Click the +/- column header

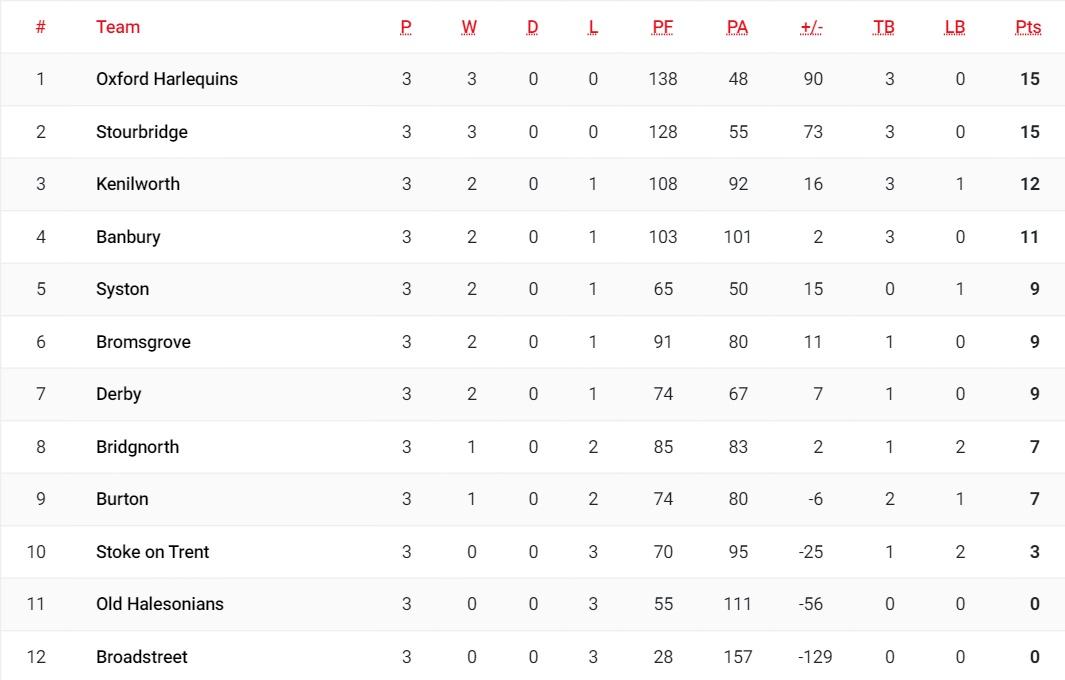(812, 28)
